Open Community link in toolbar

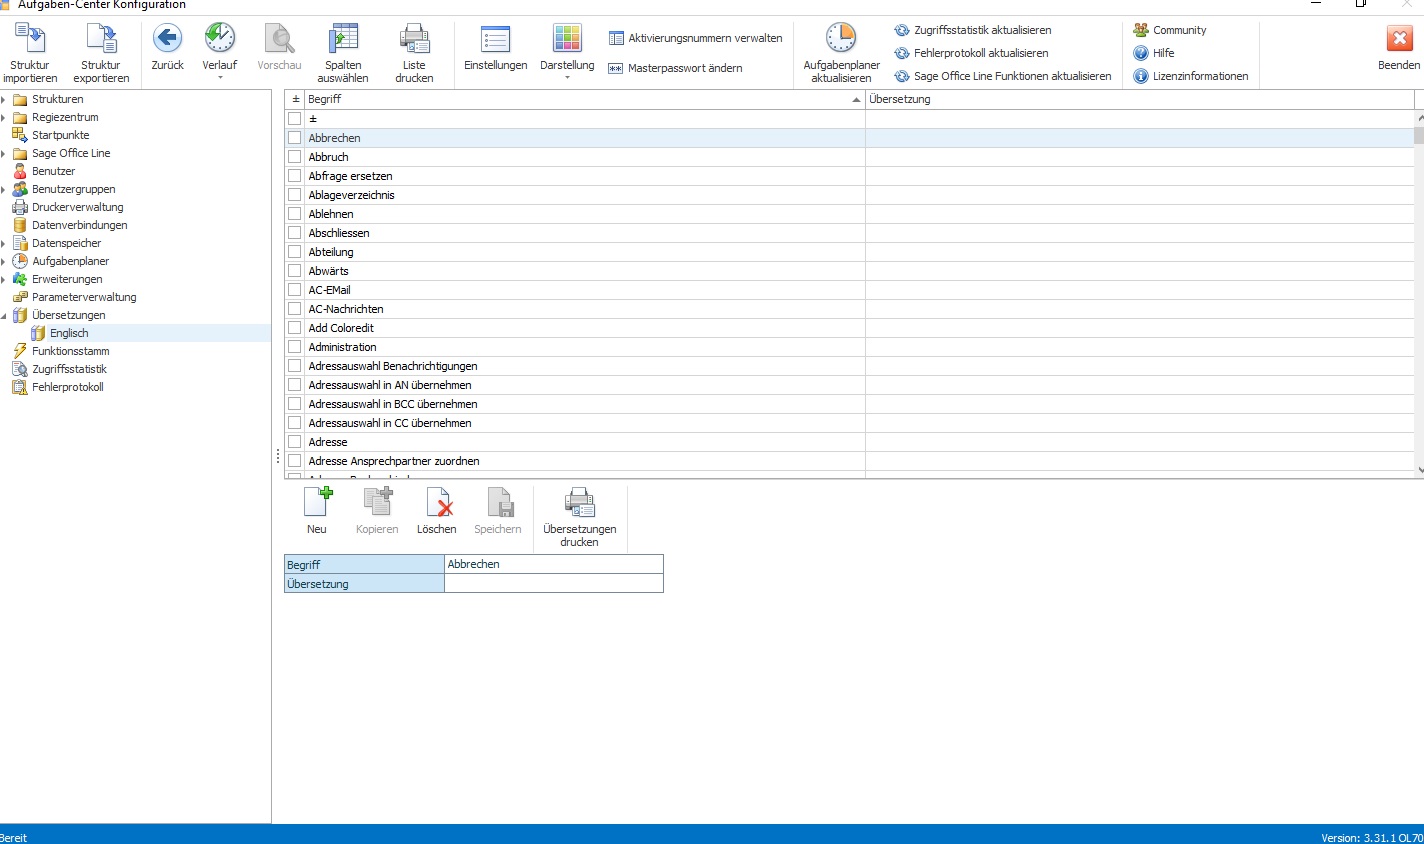(x=1170, y=30)
